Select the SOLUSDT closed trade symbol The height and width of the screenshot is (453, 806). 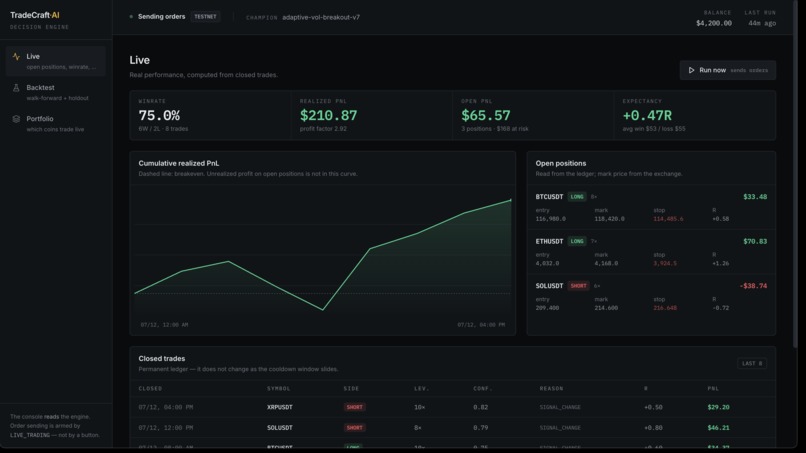(x=280, y=428)
